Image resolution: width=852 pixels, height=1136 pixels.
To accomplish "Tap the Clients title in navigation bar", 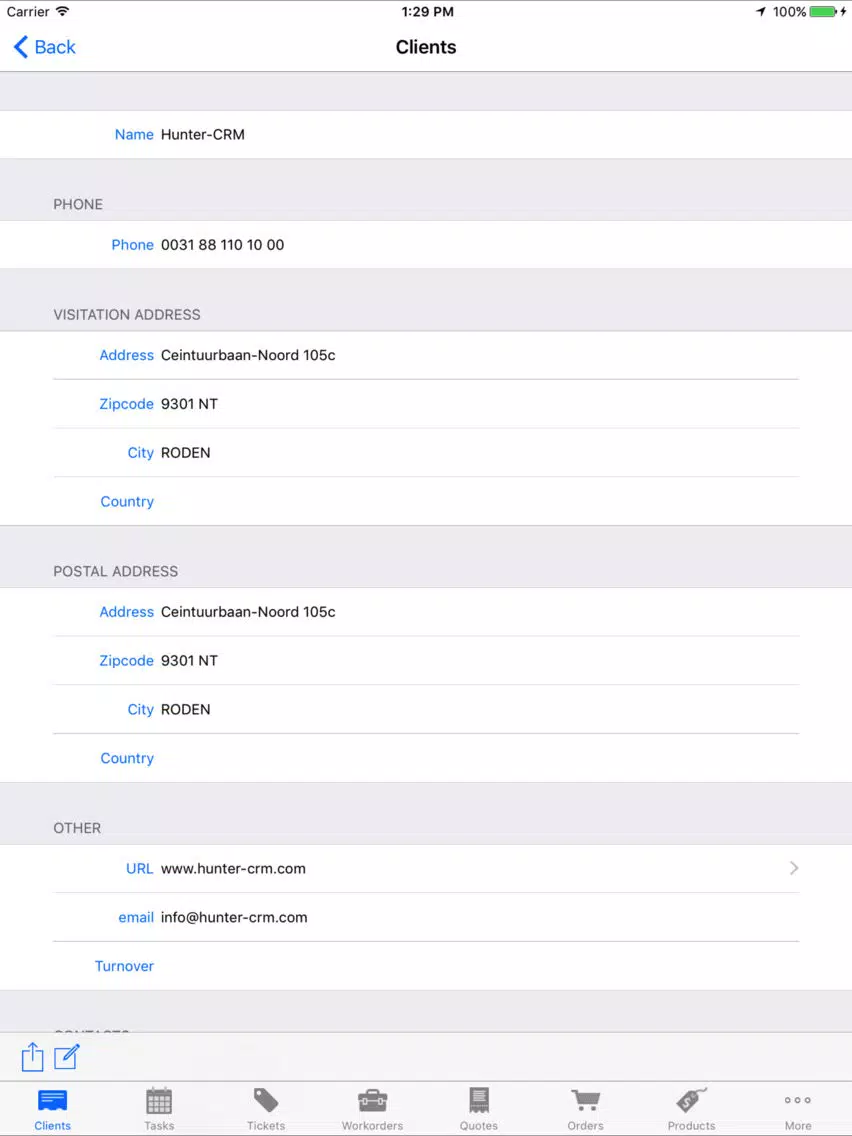I will pyautogui.click(x=426, y=47).
